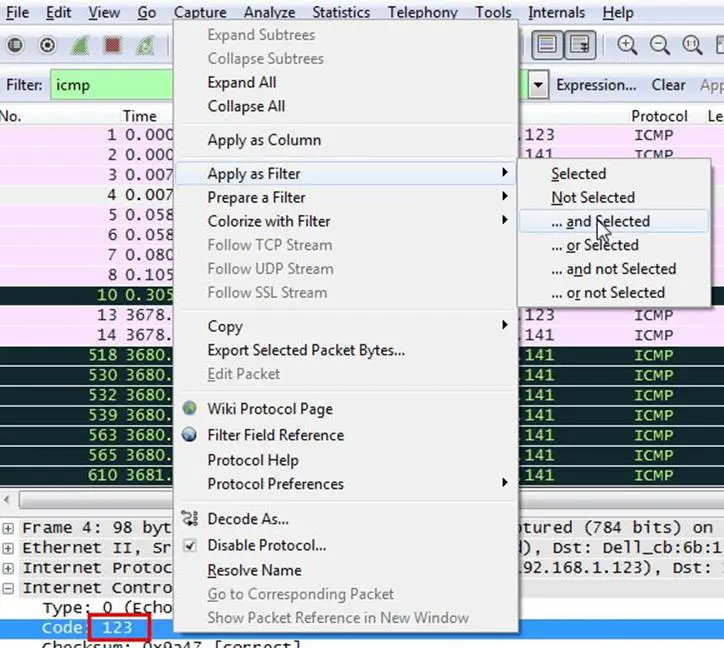Click the list interfaces toolbar icon
724x648 pixels.
tap(15, 45)
